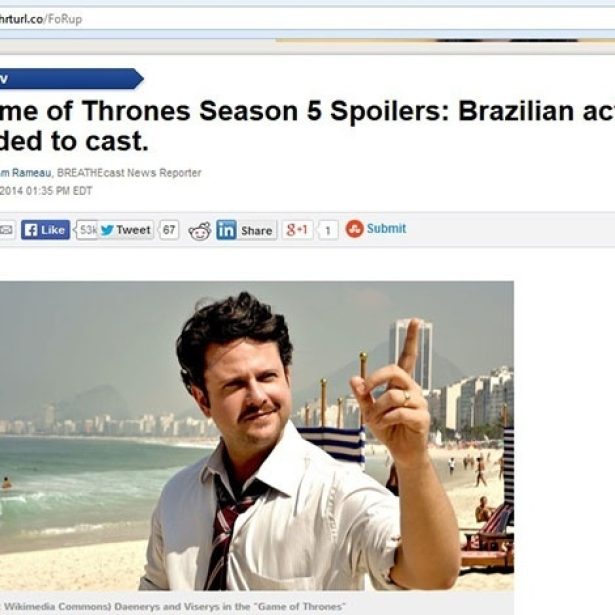
Task: Open the tweet count 67 bubble
Action: 169,230
